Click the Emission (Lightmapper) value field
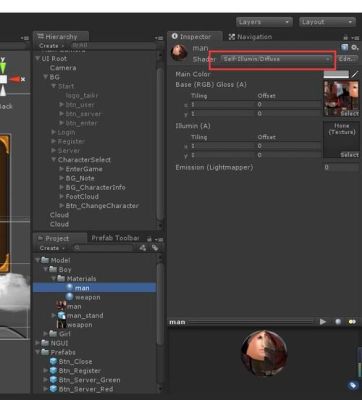The image size is (362, 400). (x=341, y=167)
